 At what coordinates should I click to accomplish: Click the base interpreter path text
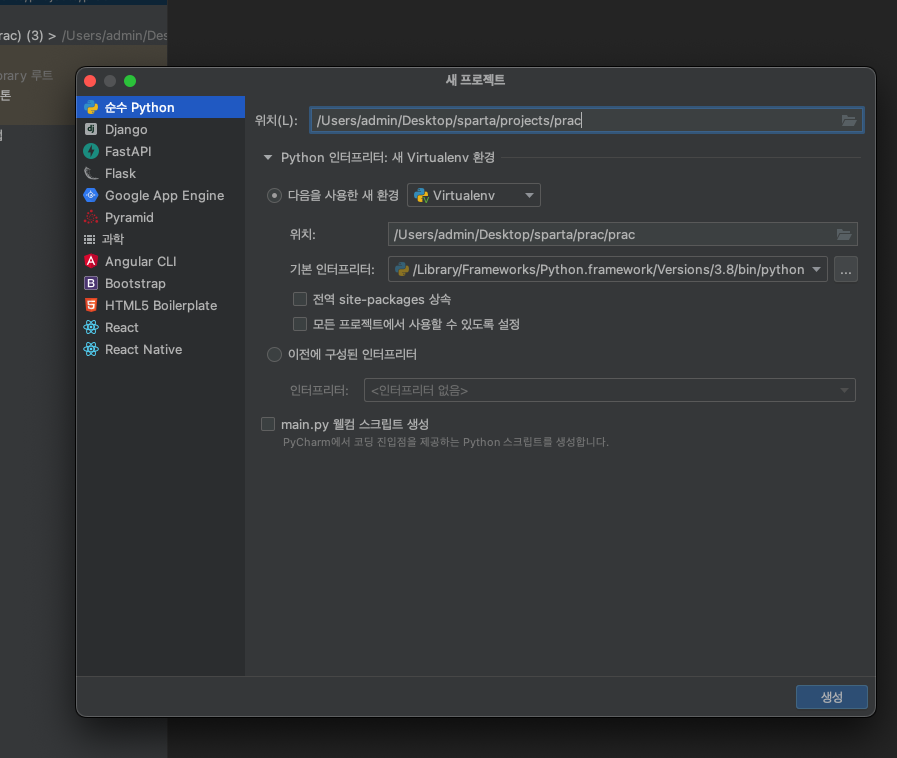point(609,269)
